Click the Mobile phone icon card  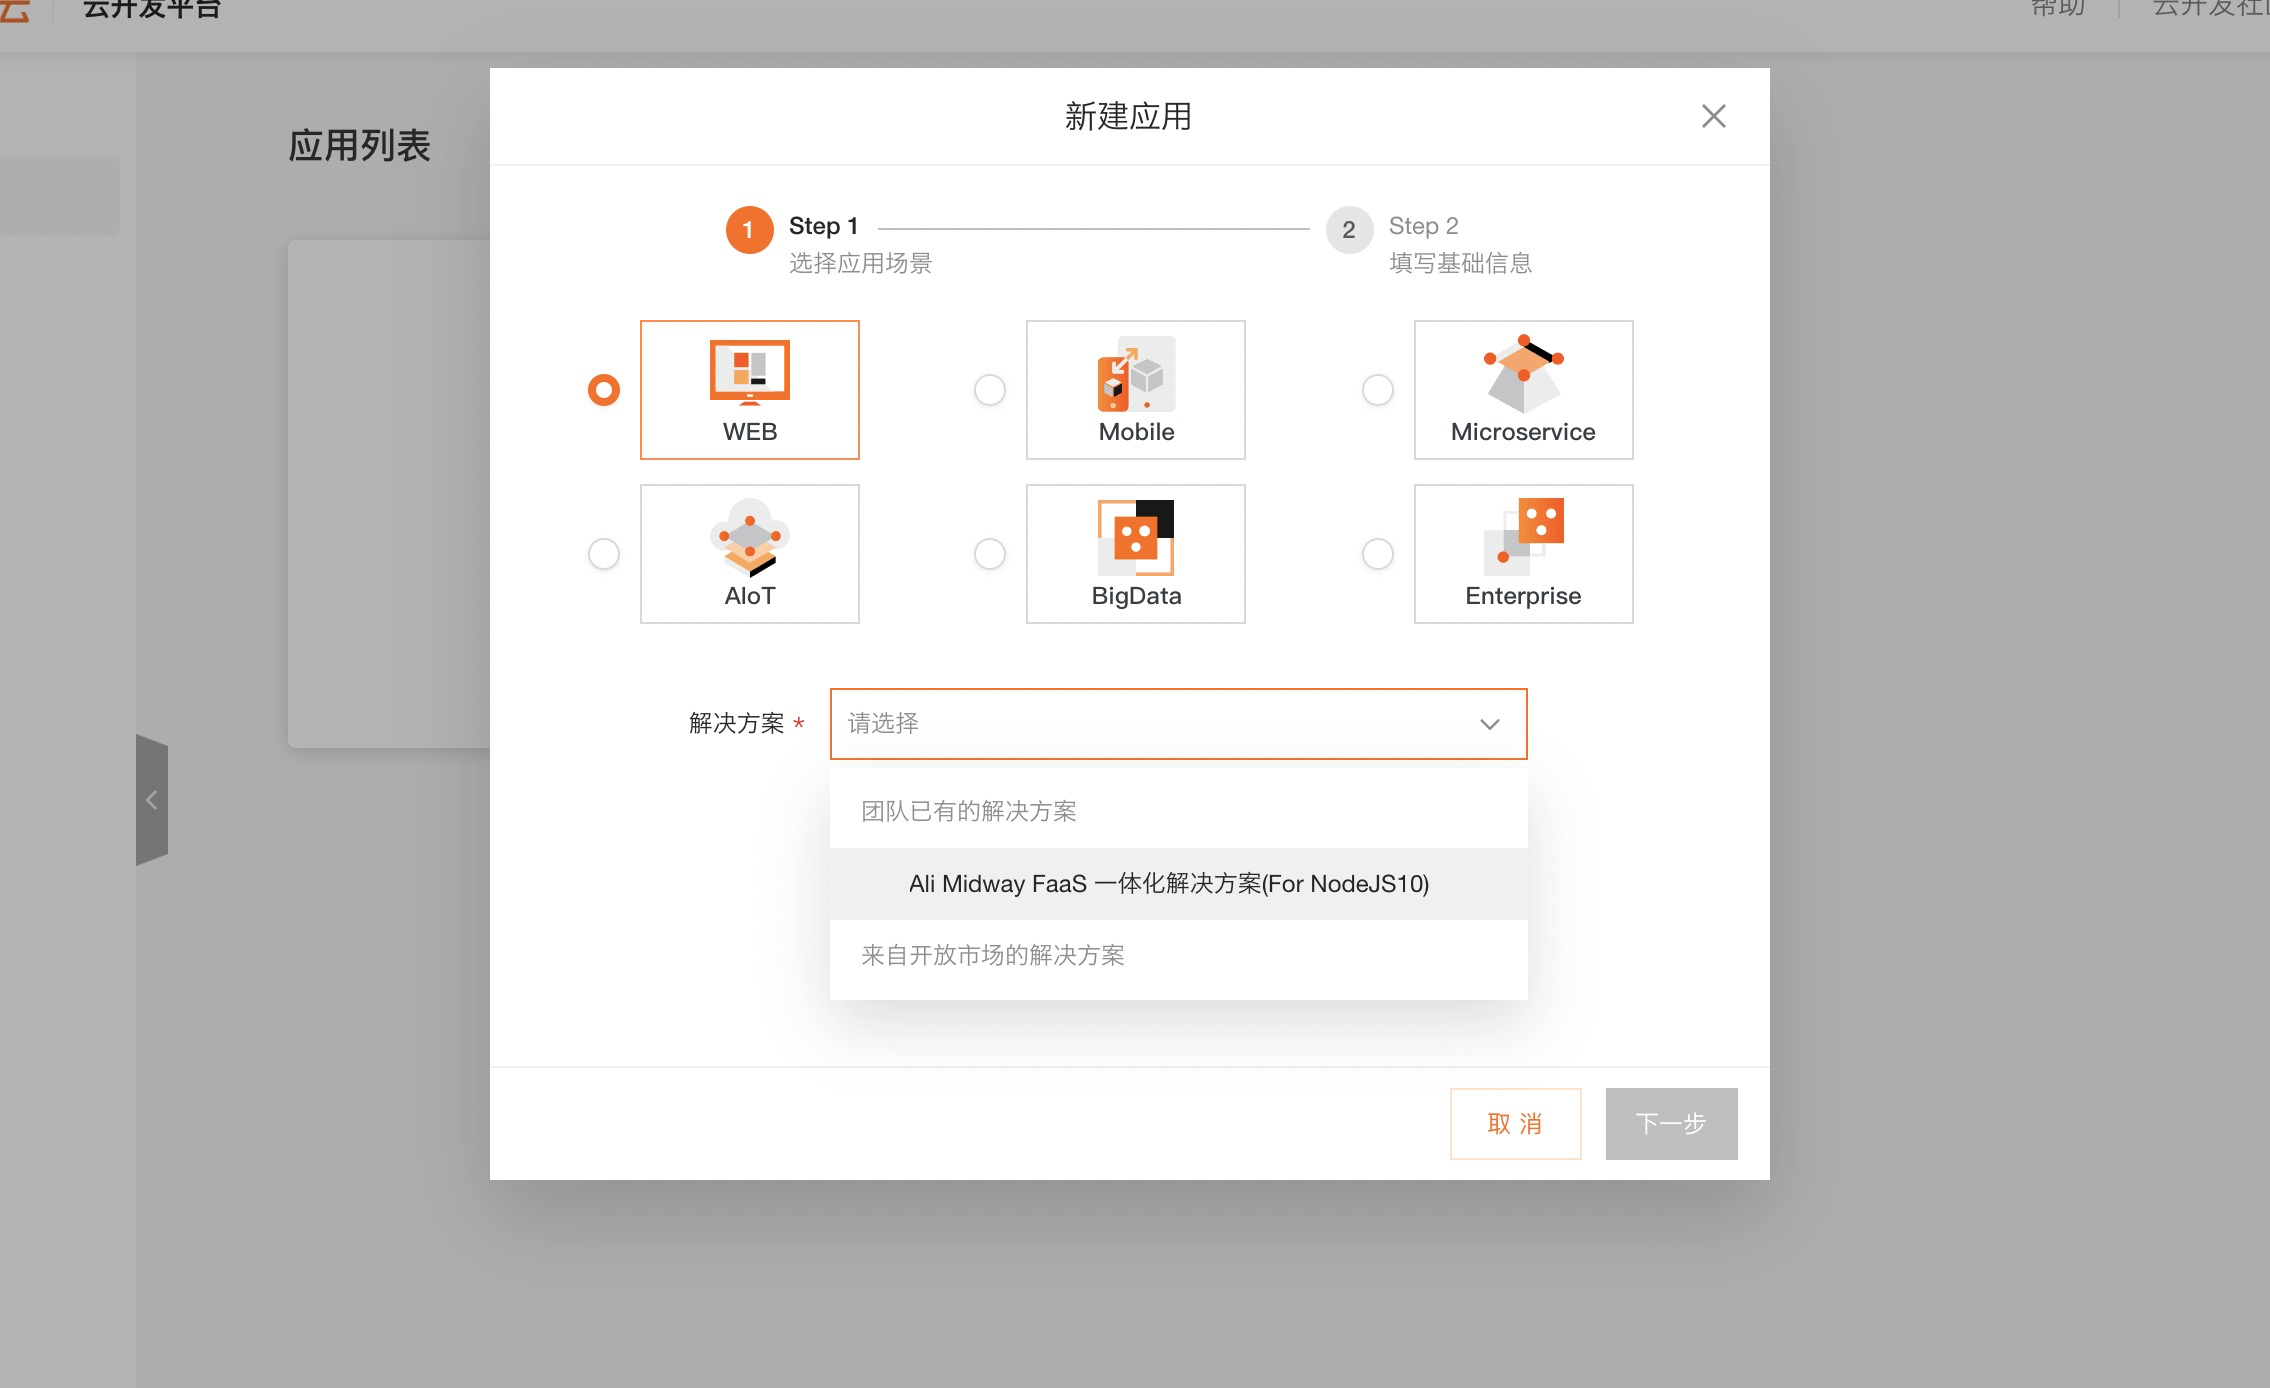(1135, 389)
